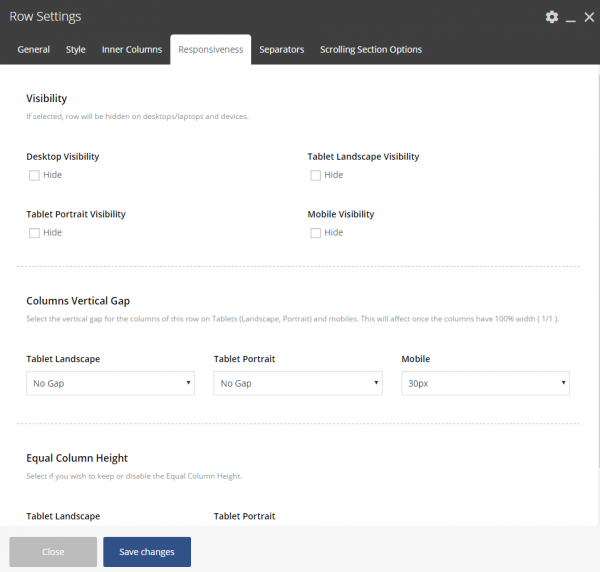Minimize the Row Settings panel
600x572 pixels.
click(570, 18)
